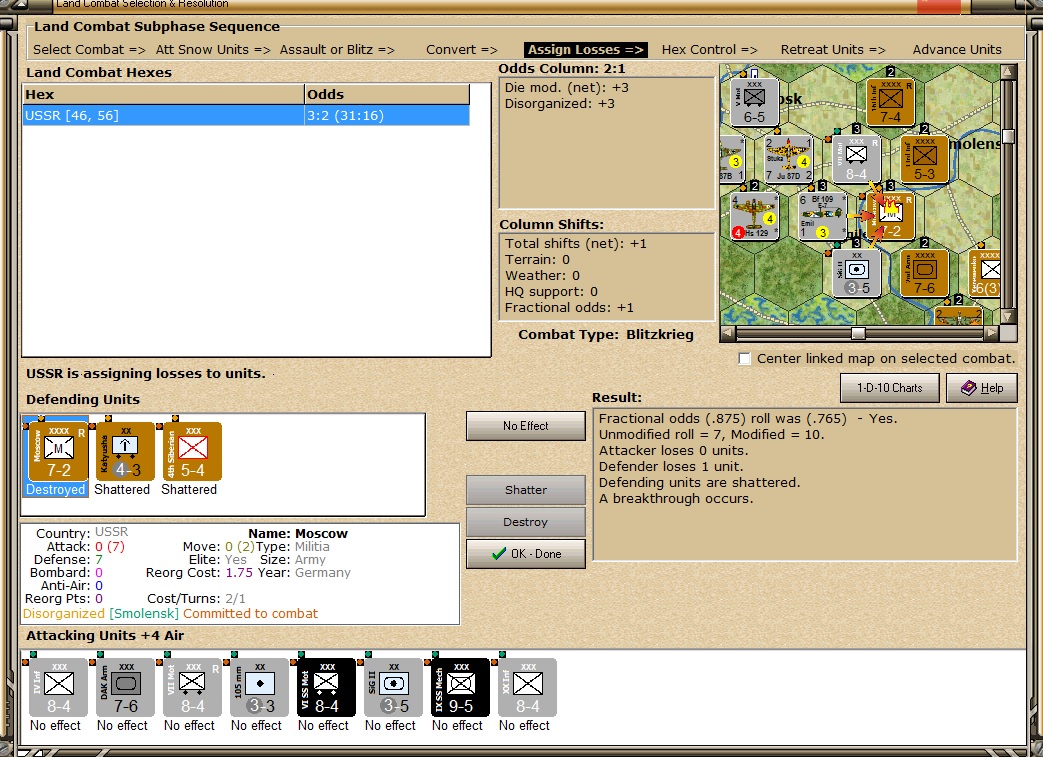
Task: Click the SiG II 3-5 counter on map
Action: [857, 273]
